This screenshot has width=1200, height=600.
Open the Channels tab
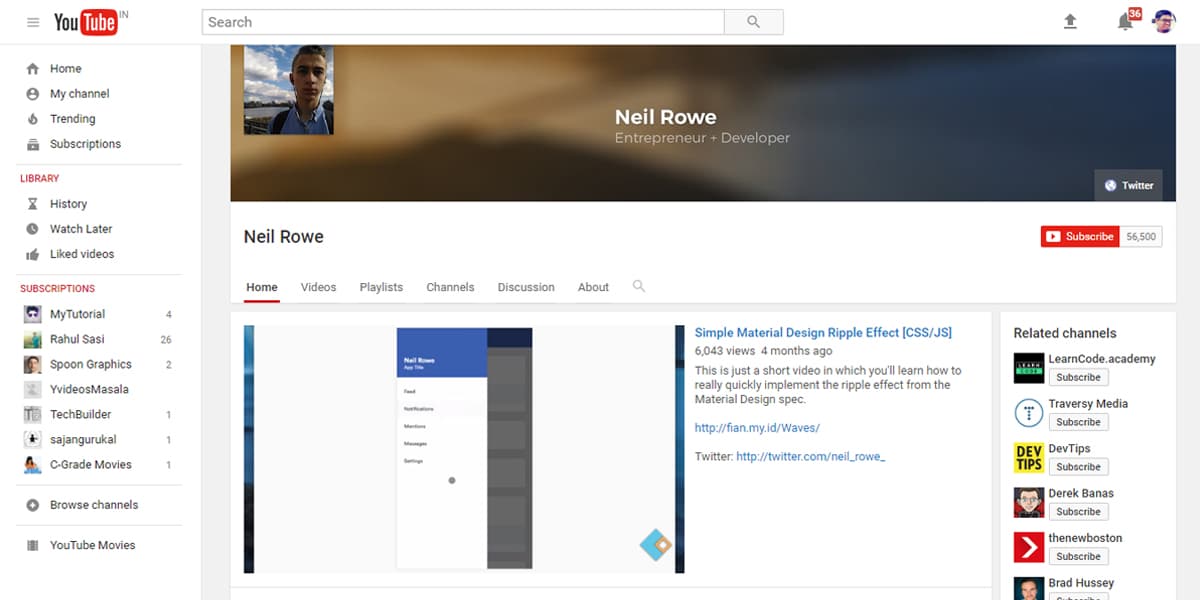pyautogui.click(x=450, y=287)
